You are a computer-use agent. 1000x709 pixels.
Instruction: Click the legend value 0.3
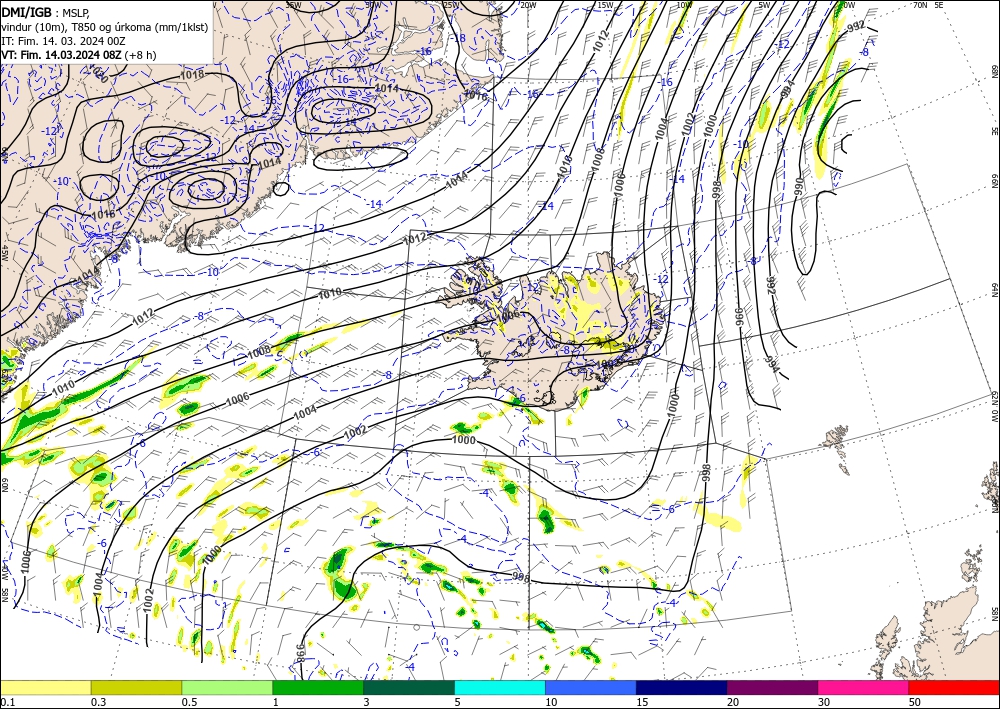(98, 702)
